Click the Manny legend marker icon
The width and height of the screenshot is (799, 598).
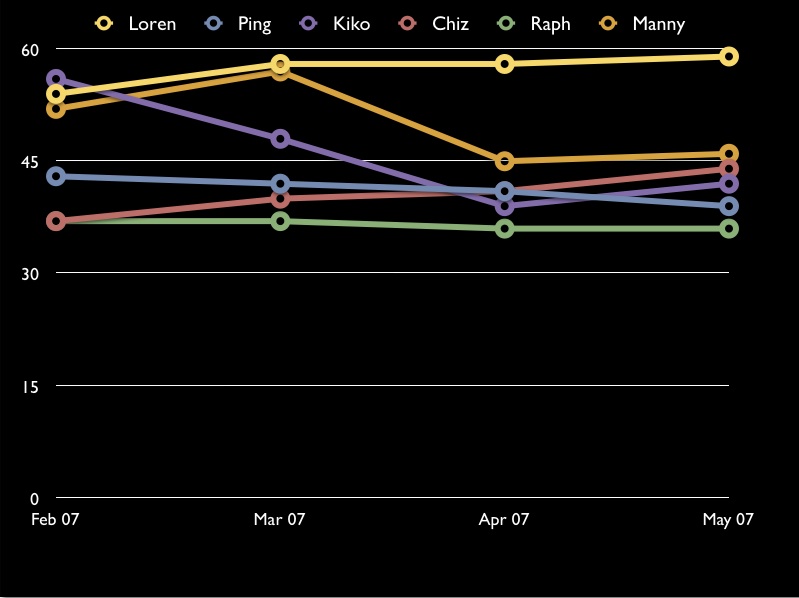click(608, 23)
